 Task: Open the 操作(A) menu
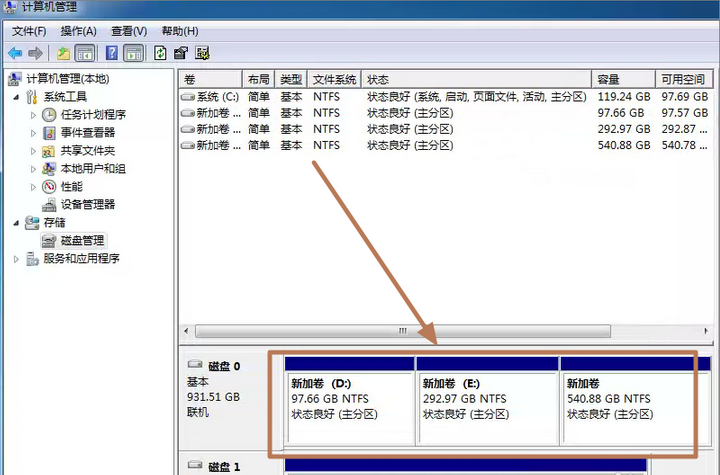pyautogui.click(x=79, y=31)
